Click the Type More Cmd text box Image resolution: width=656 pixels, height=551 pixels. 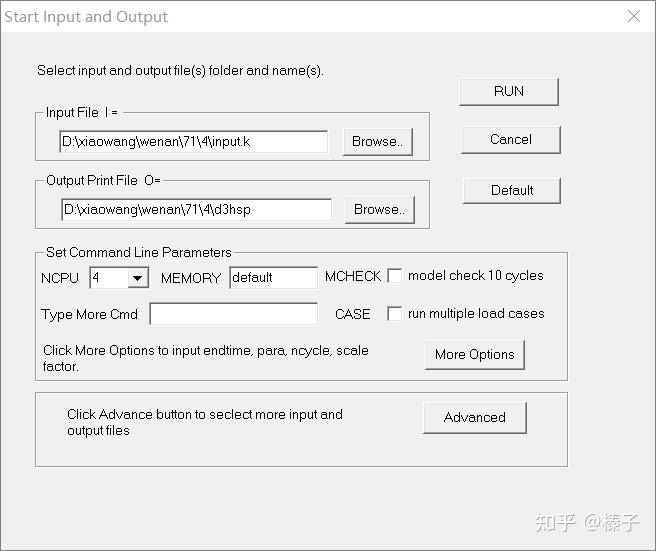233,314
